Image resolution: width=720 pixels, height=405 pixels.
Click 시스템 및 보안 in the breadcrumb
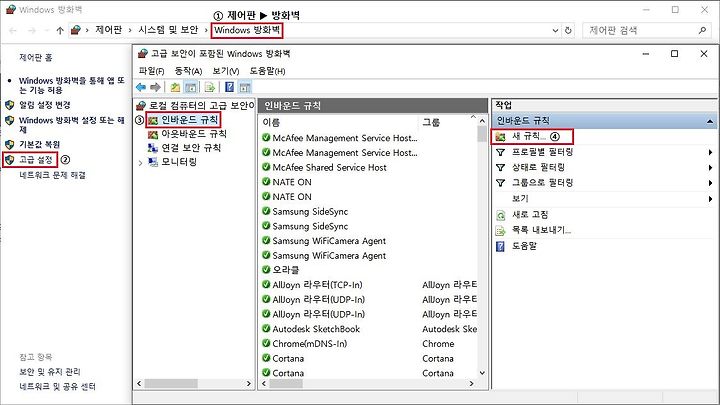tap(168, 30)
